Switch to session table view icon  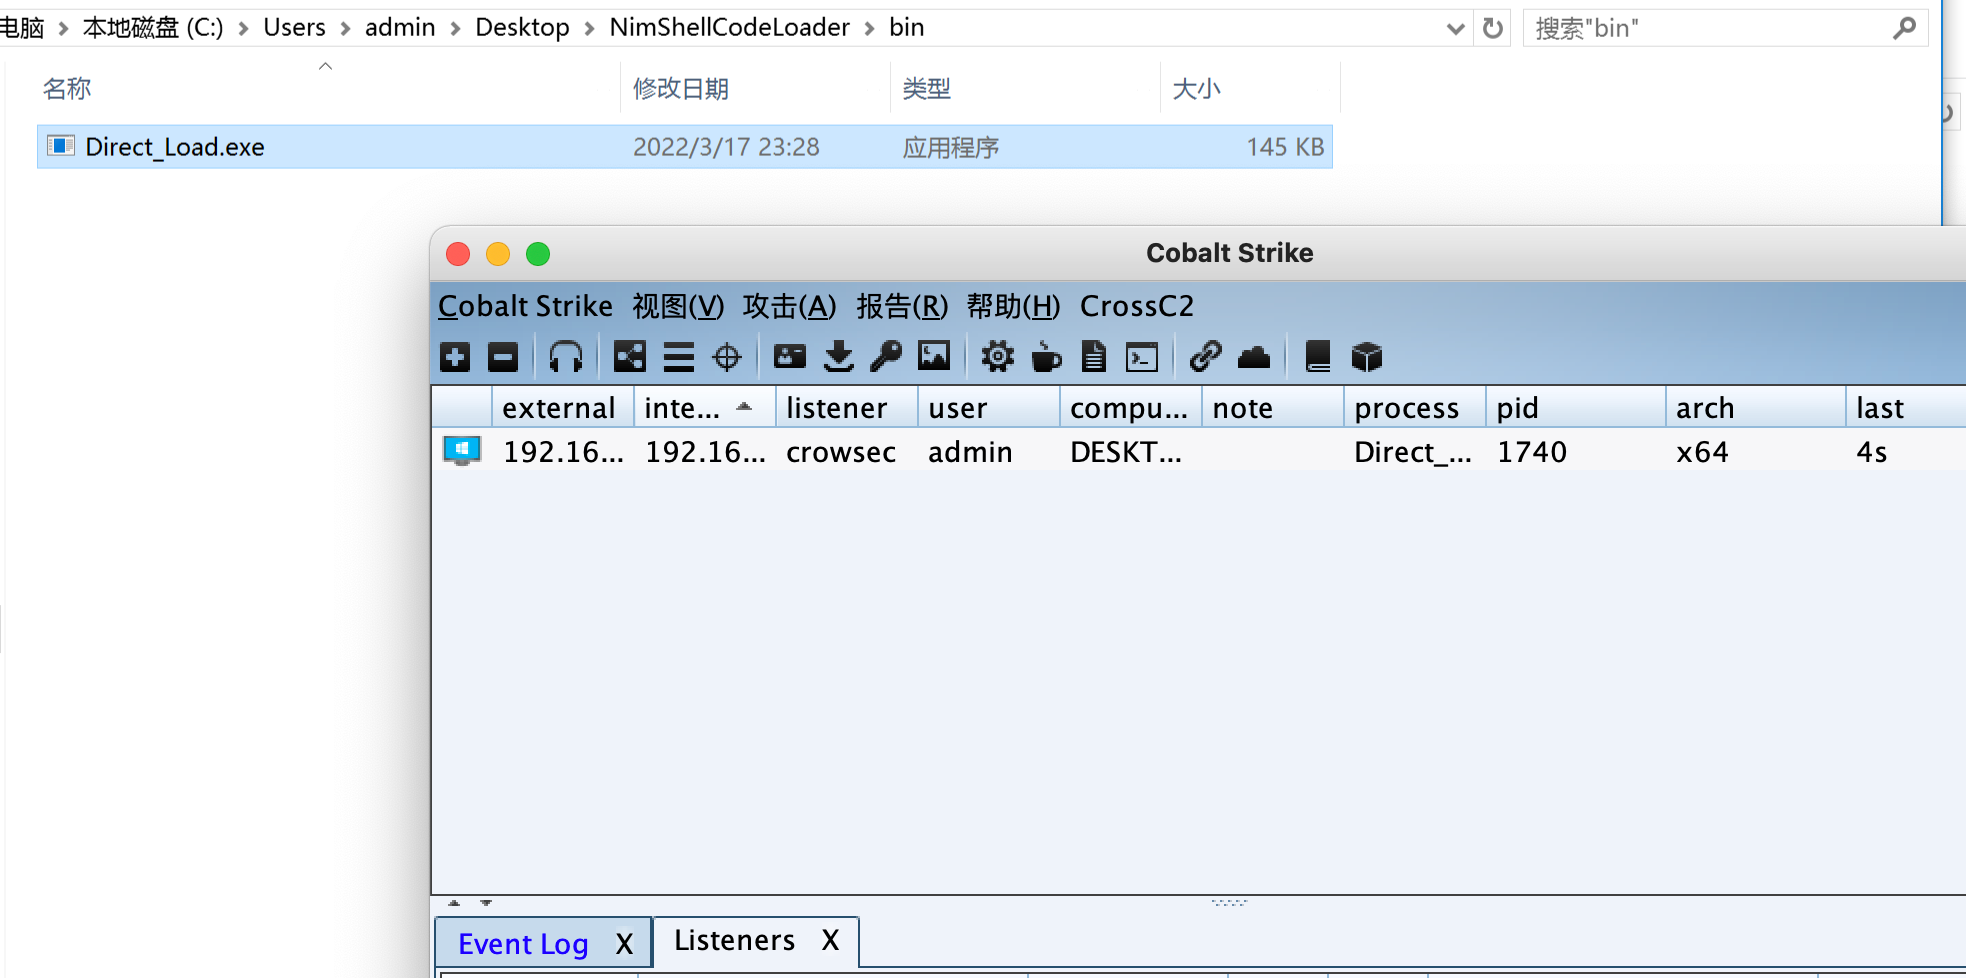click(x=679, y=357)
